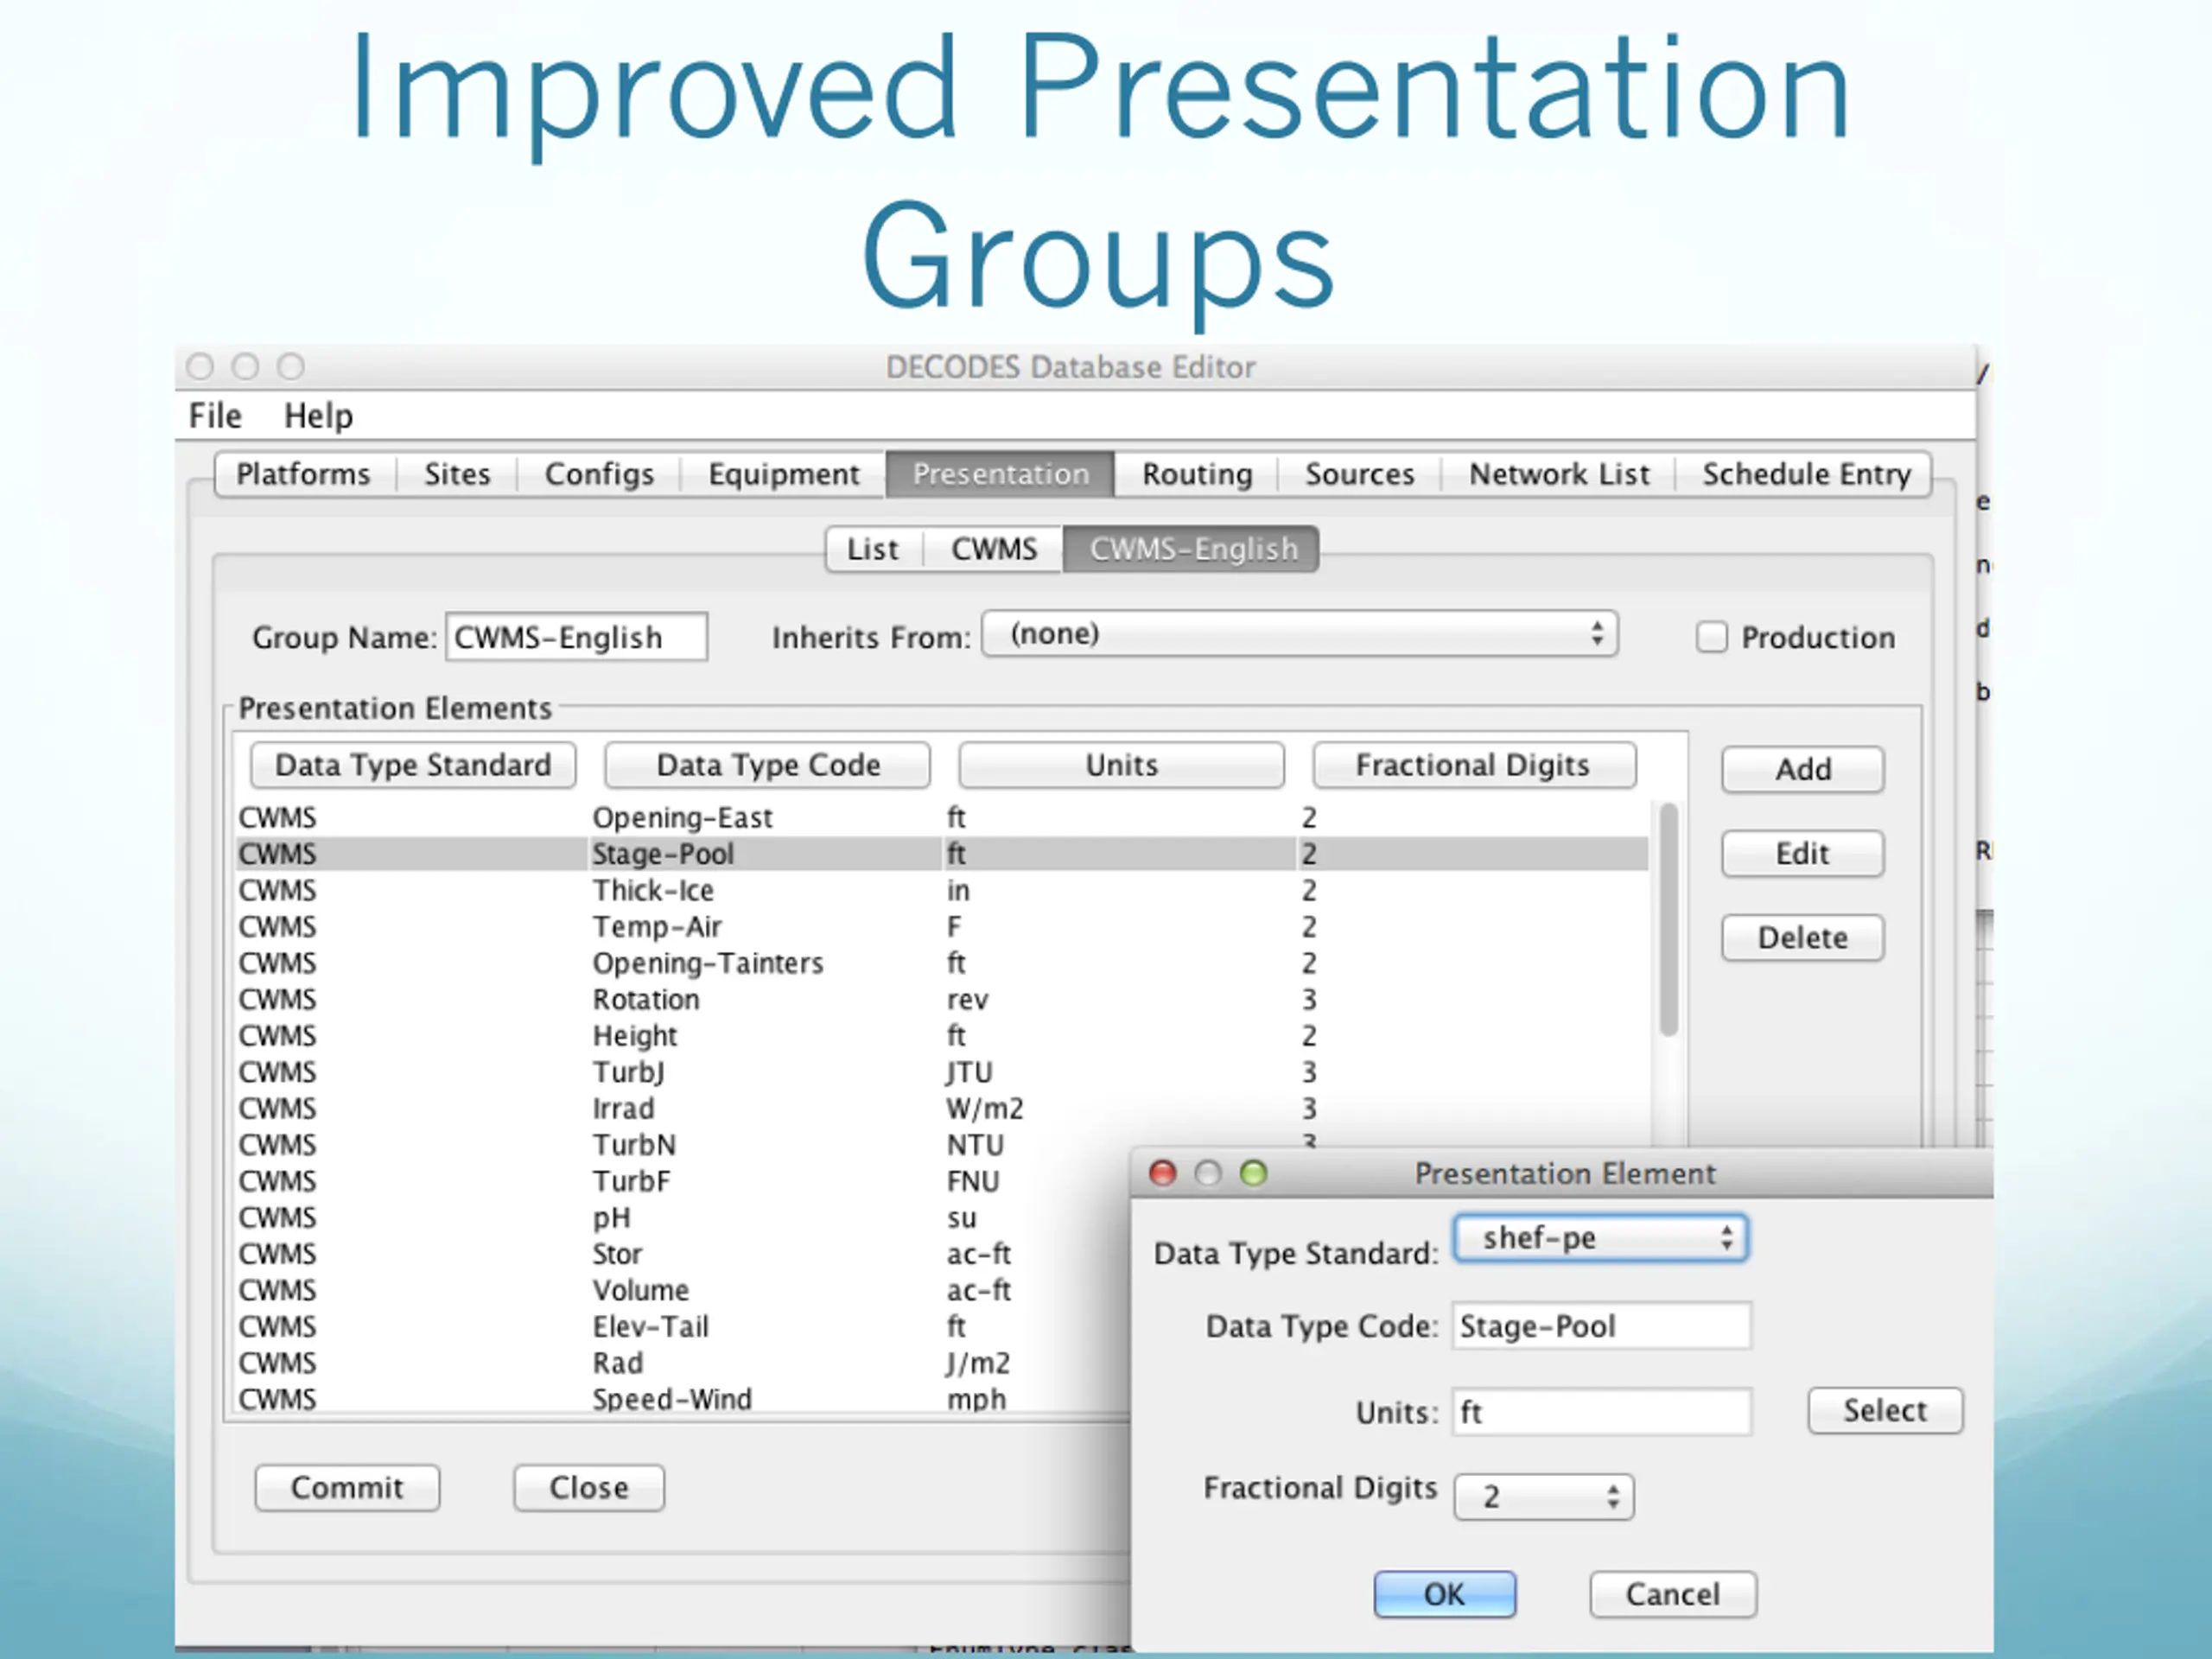2212x1659 pixels.
Task: Select the pH row
Action: [x=684, y=1218]
